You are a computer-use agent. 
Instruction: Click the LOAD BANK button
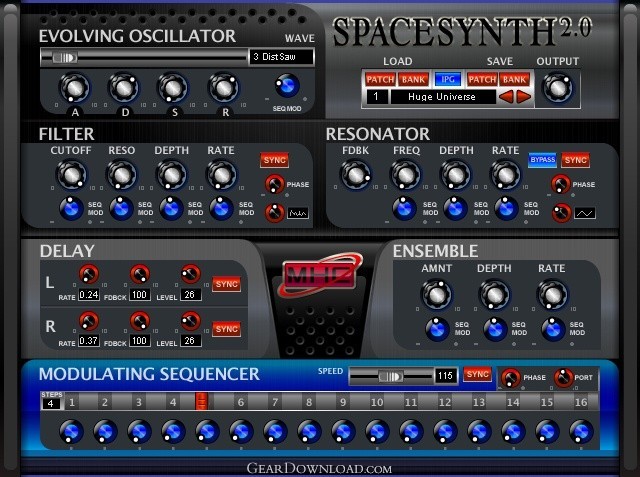(413, 79)
